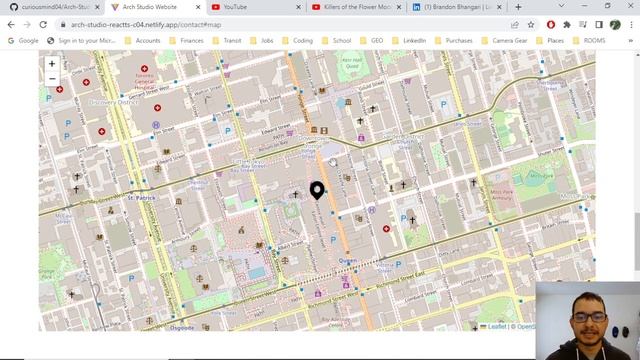Click the webcam video overlay thumbnail
The image size is (640, 360).
coord(588,321)
